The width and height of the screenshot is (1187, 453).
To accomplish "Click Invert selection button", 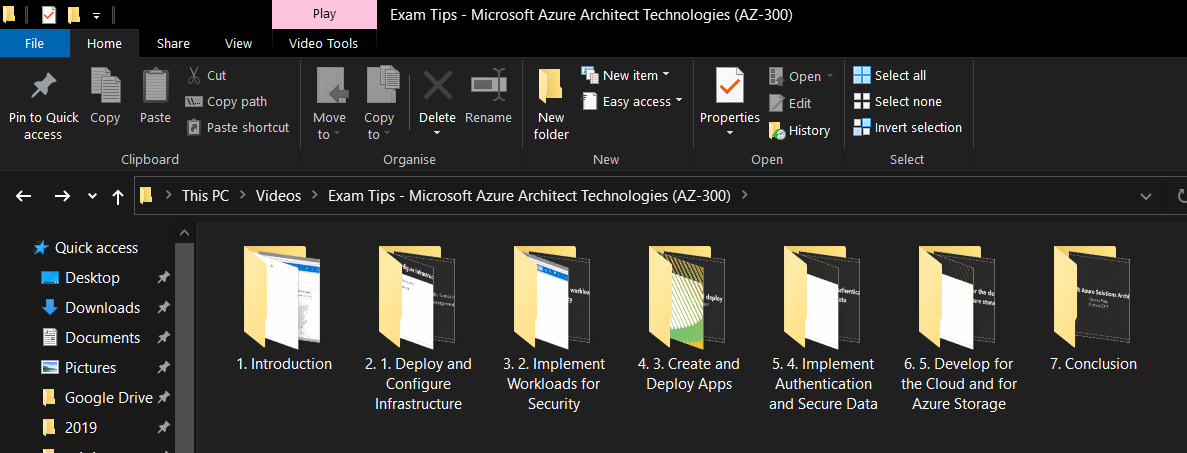I will tap(907, 127).
